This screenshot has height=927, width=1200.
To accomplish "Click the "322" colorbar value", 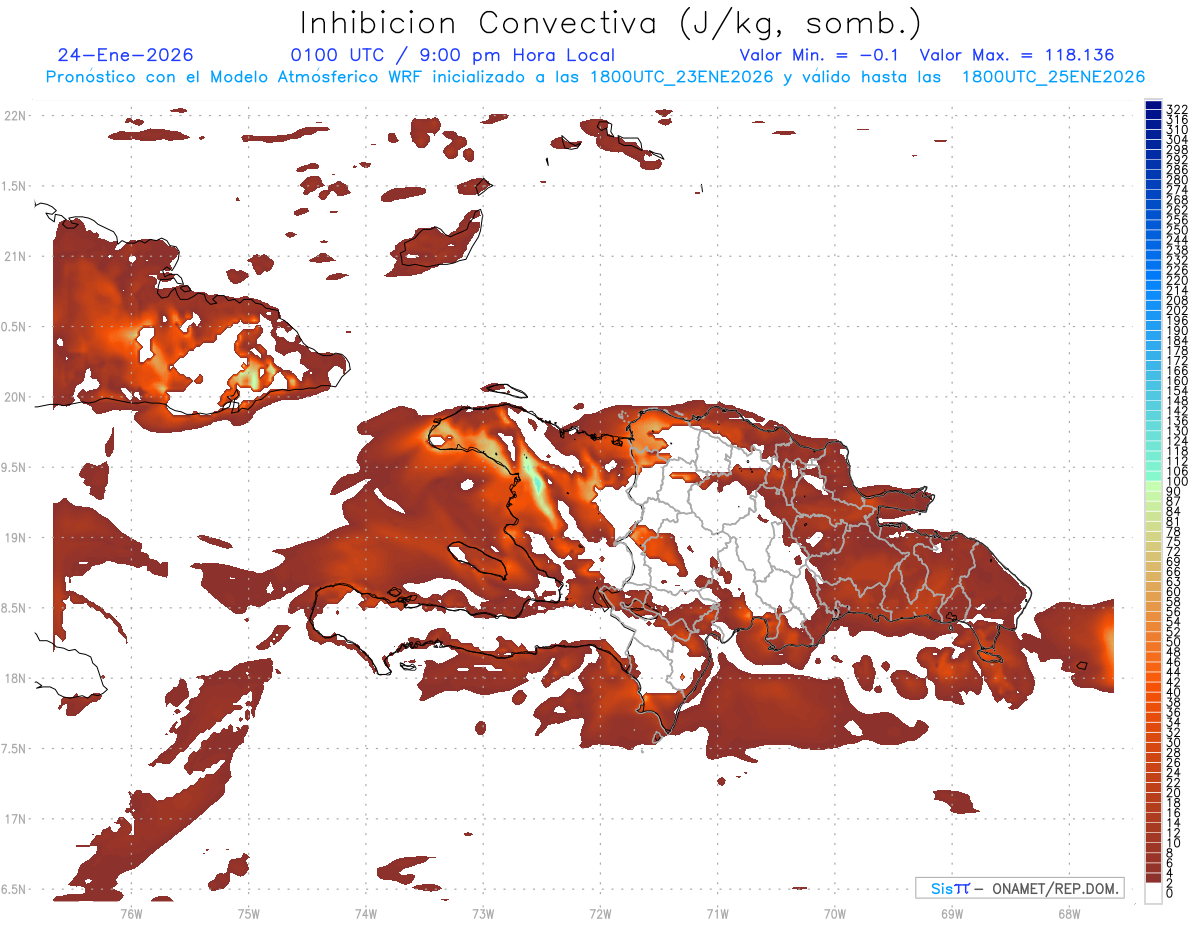I will tap(1176, 109).
